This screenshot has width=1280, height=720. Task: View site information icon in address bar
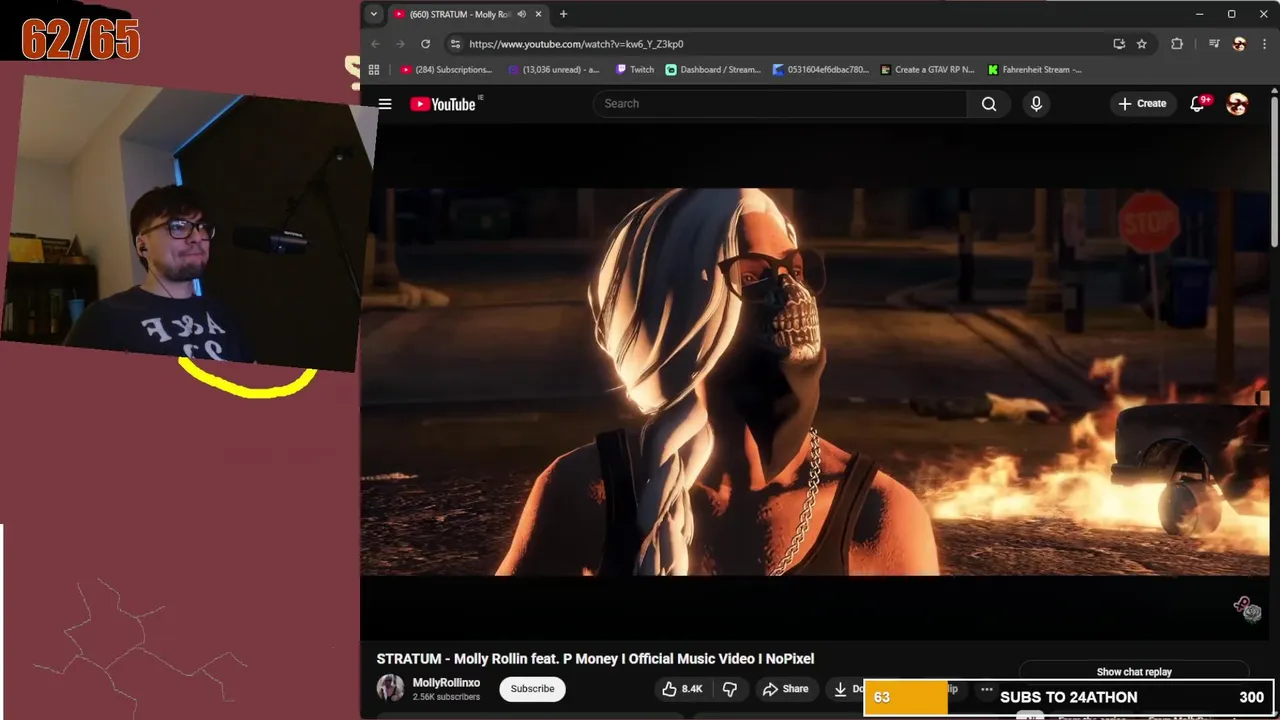(x=455, y=44)
